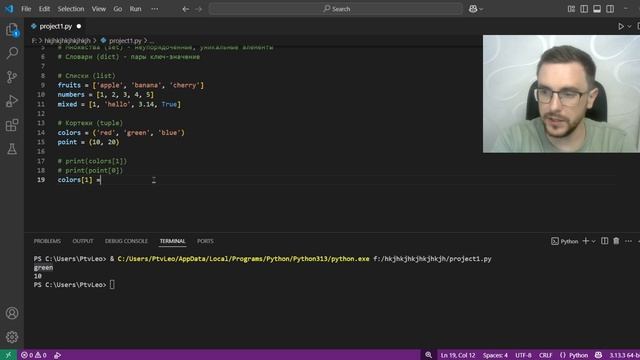640x360 pixels.
Task: Open the Manage gear settings icon
Action: tap(12, 337)
